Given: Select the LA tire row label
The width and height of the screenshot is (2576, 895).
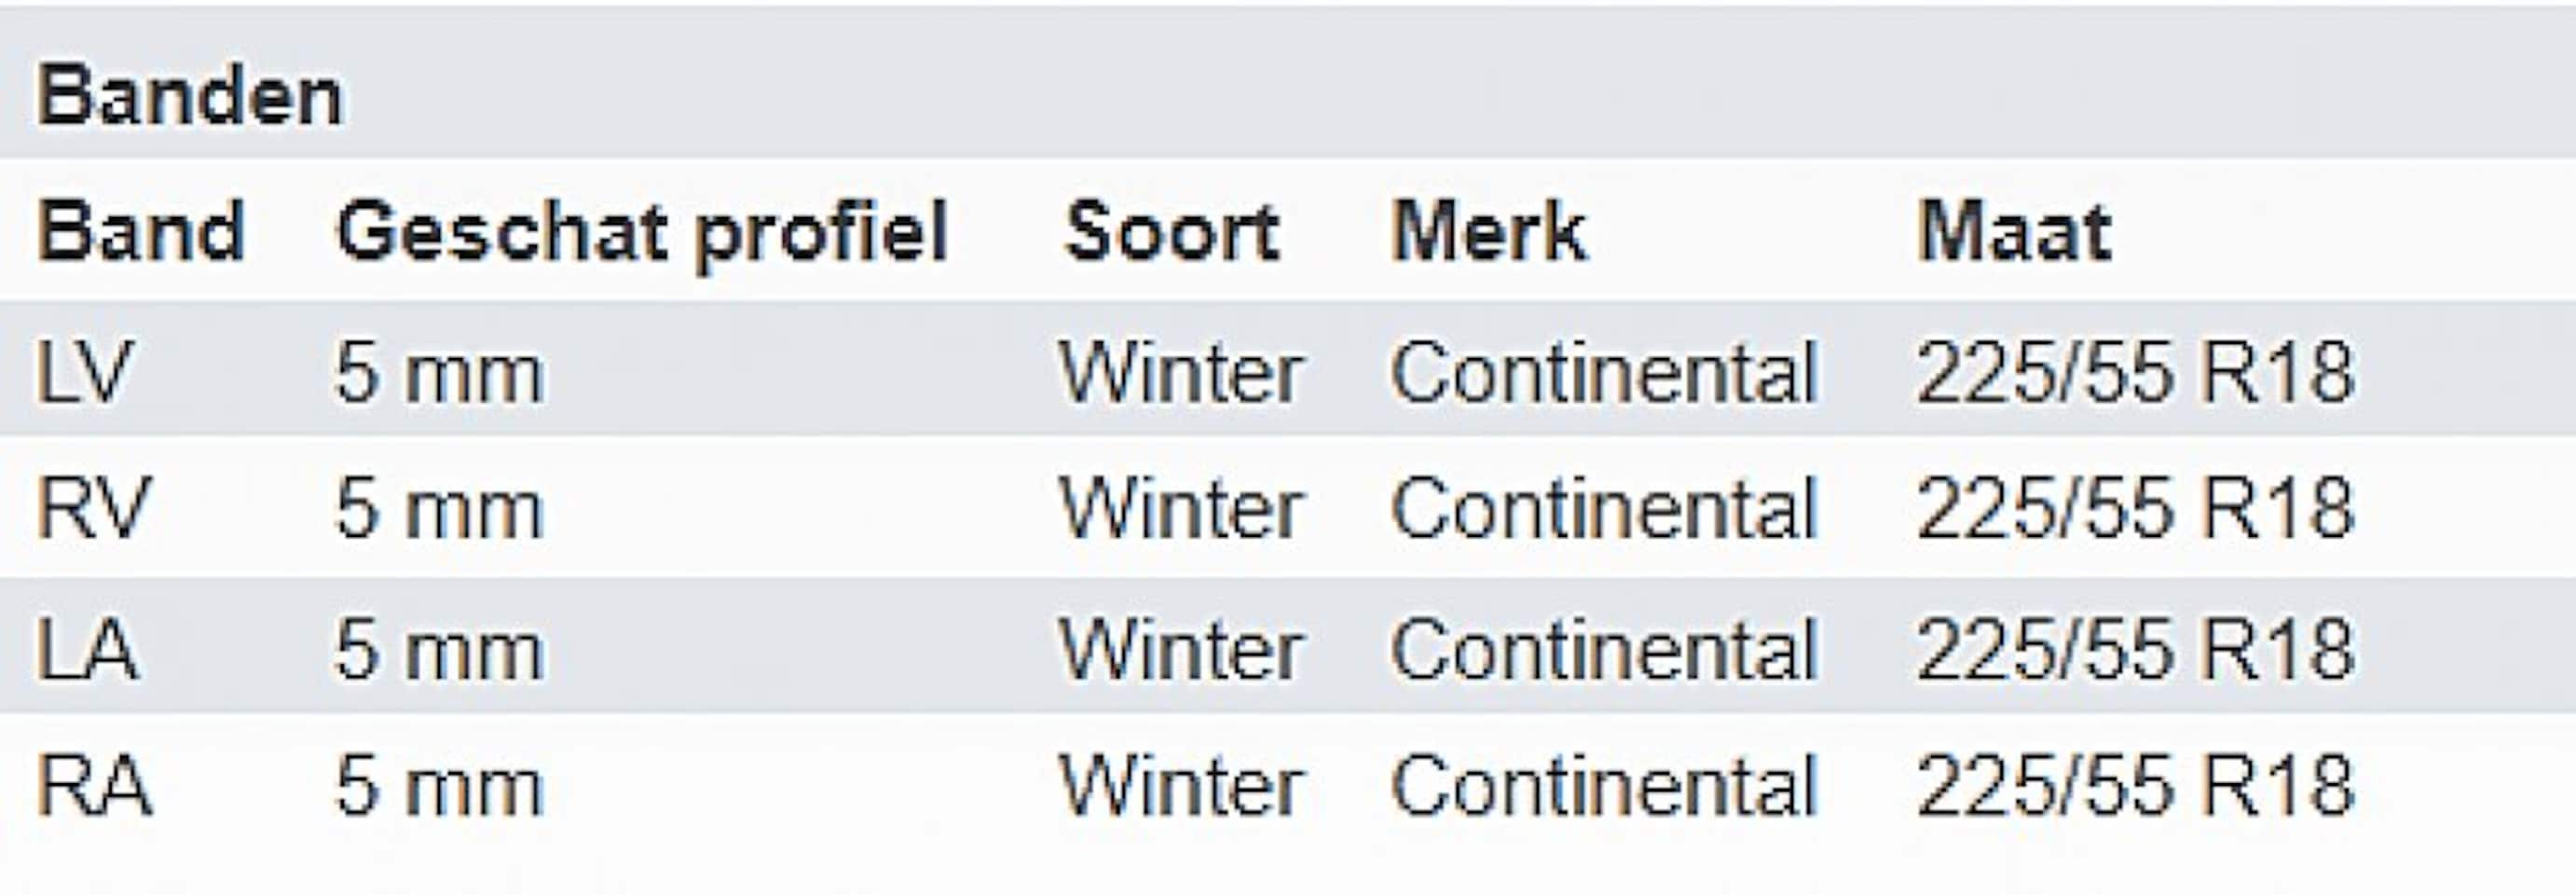Looking at the screenshot, I should click(x=87, y=650).
